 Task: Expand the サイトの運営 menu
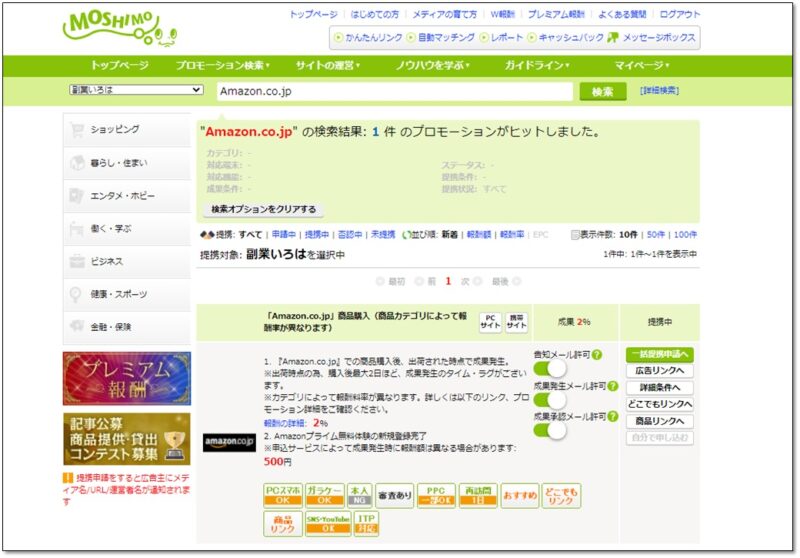(x=327, y=65)
